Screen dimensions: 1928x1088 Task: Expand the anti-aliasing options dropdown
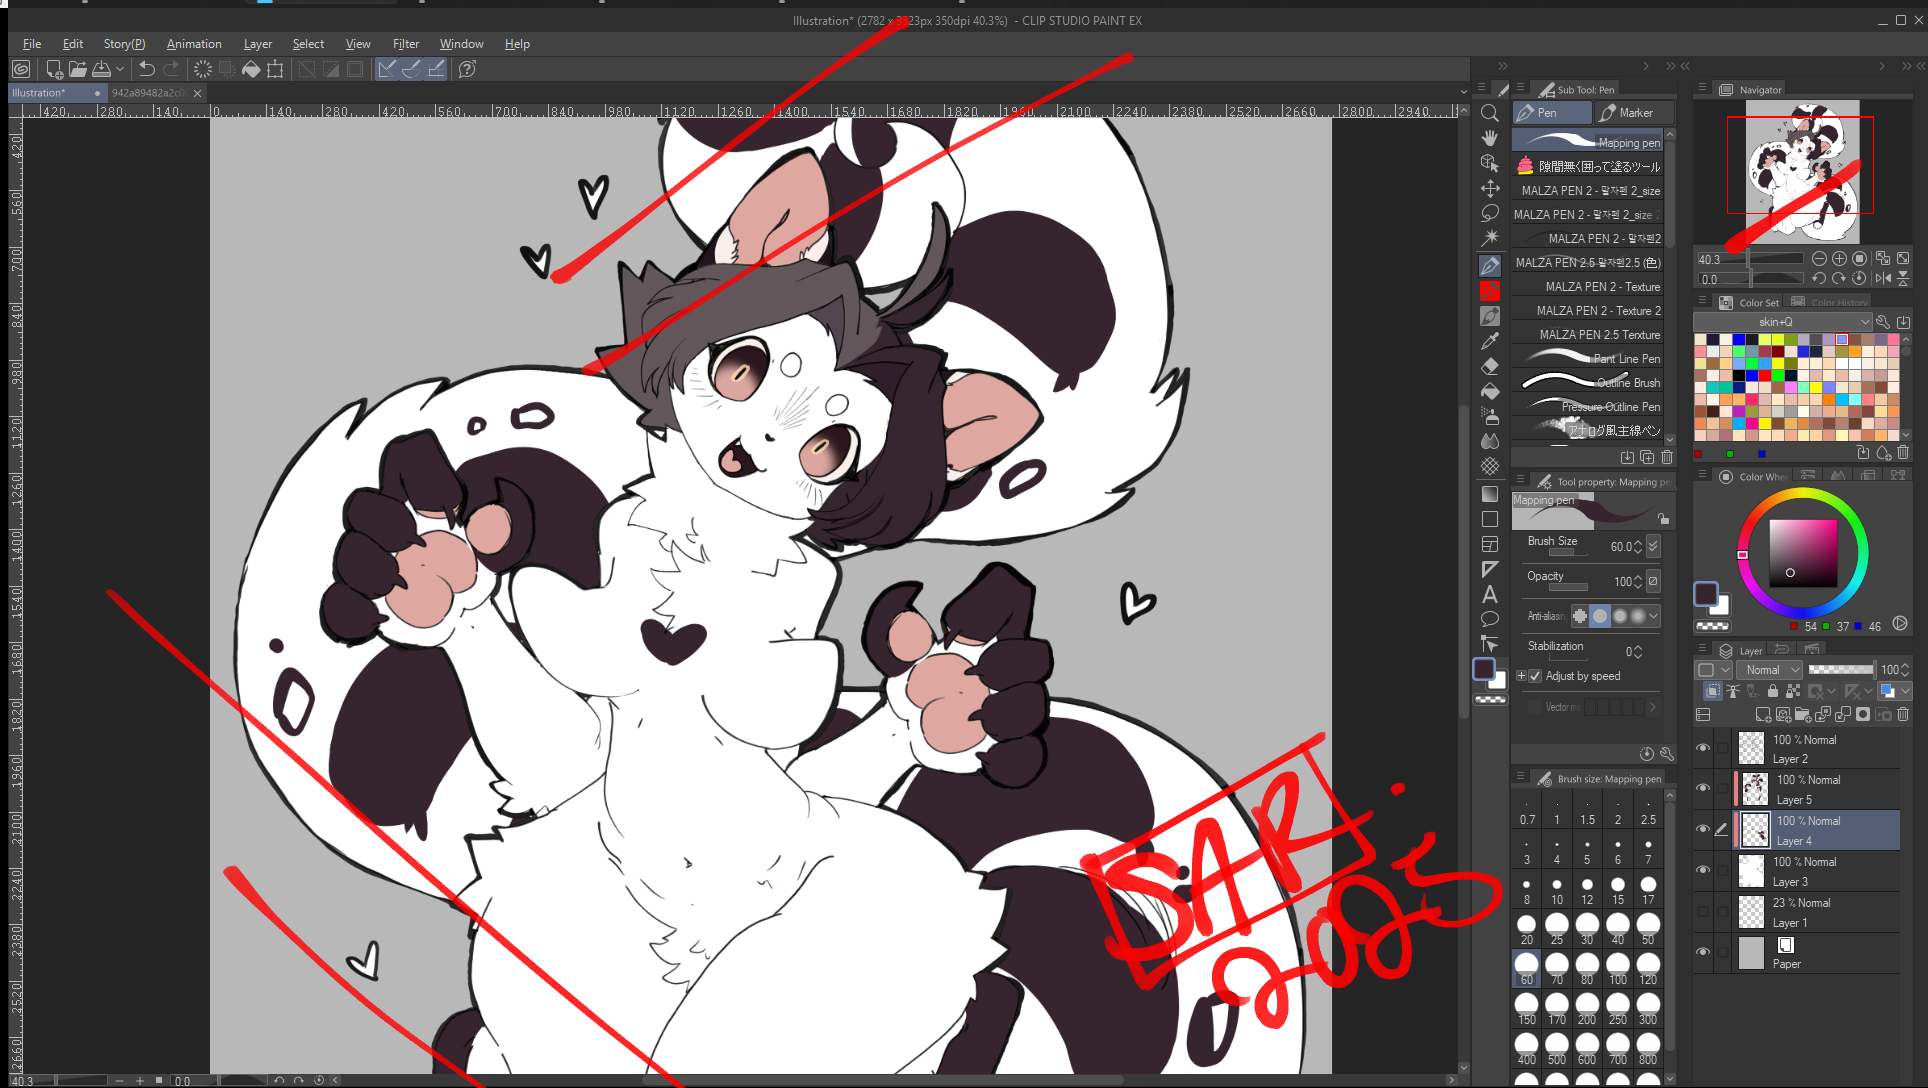(x=1654, y=616)
